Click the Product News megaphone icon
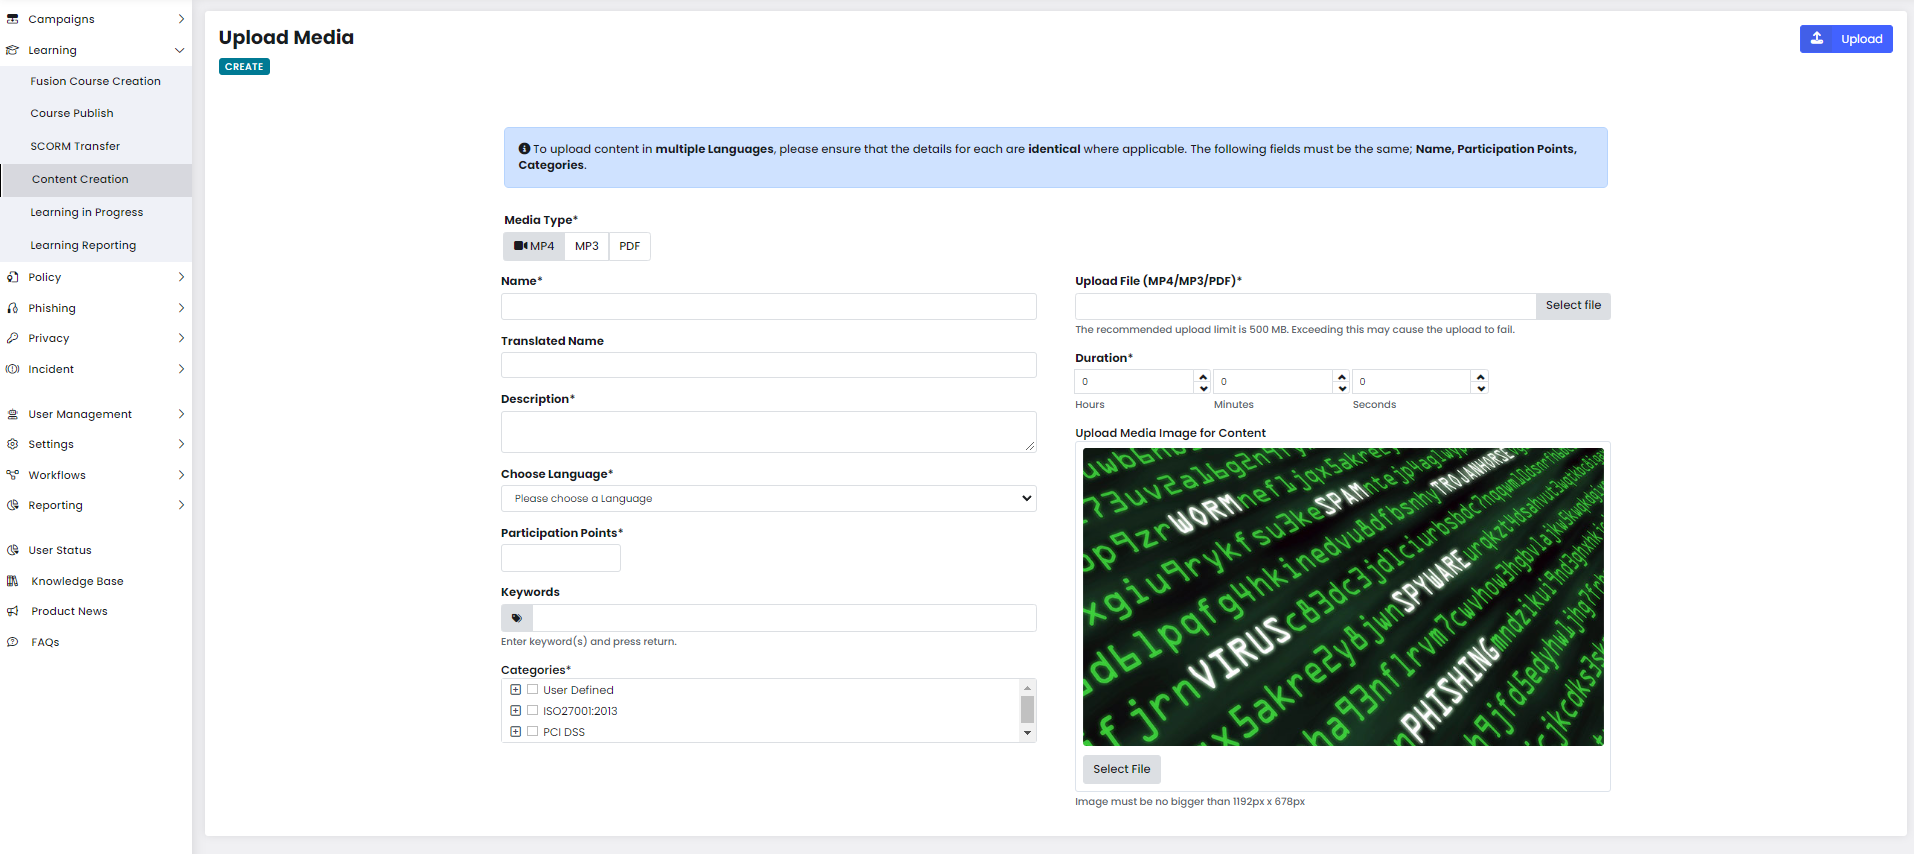Image resolution: width=1914 pixels, height=854 pixels. [12, 611]
